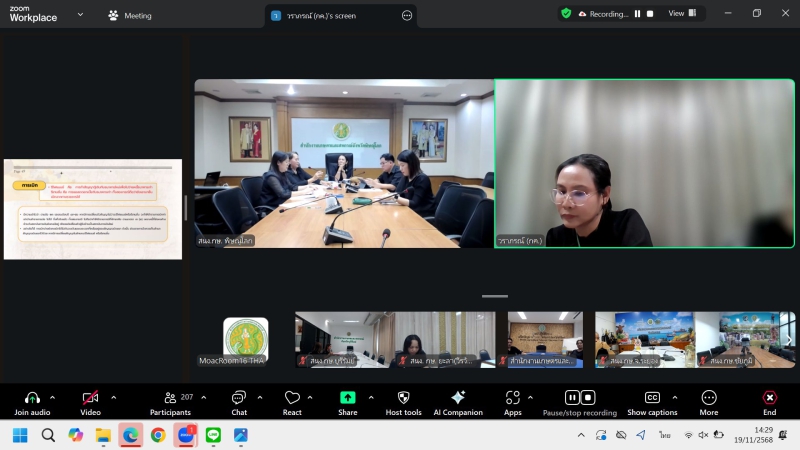Switch to the Meeting tab

[x=129, y=15]
